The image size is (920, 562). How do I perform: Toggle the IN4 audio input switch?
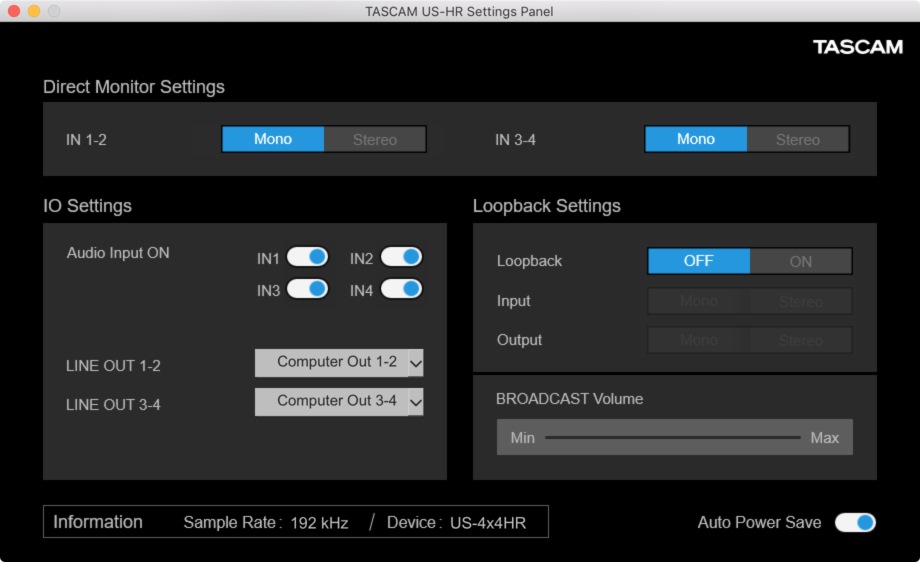401,289
